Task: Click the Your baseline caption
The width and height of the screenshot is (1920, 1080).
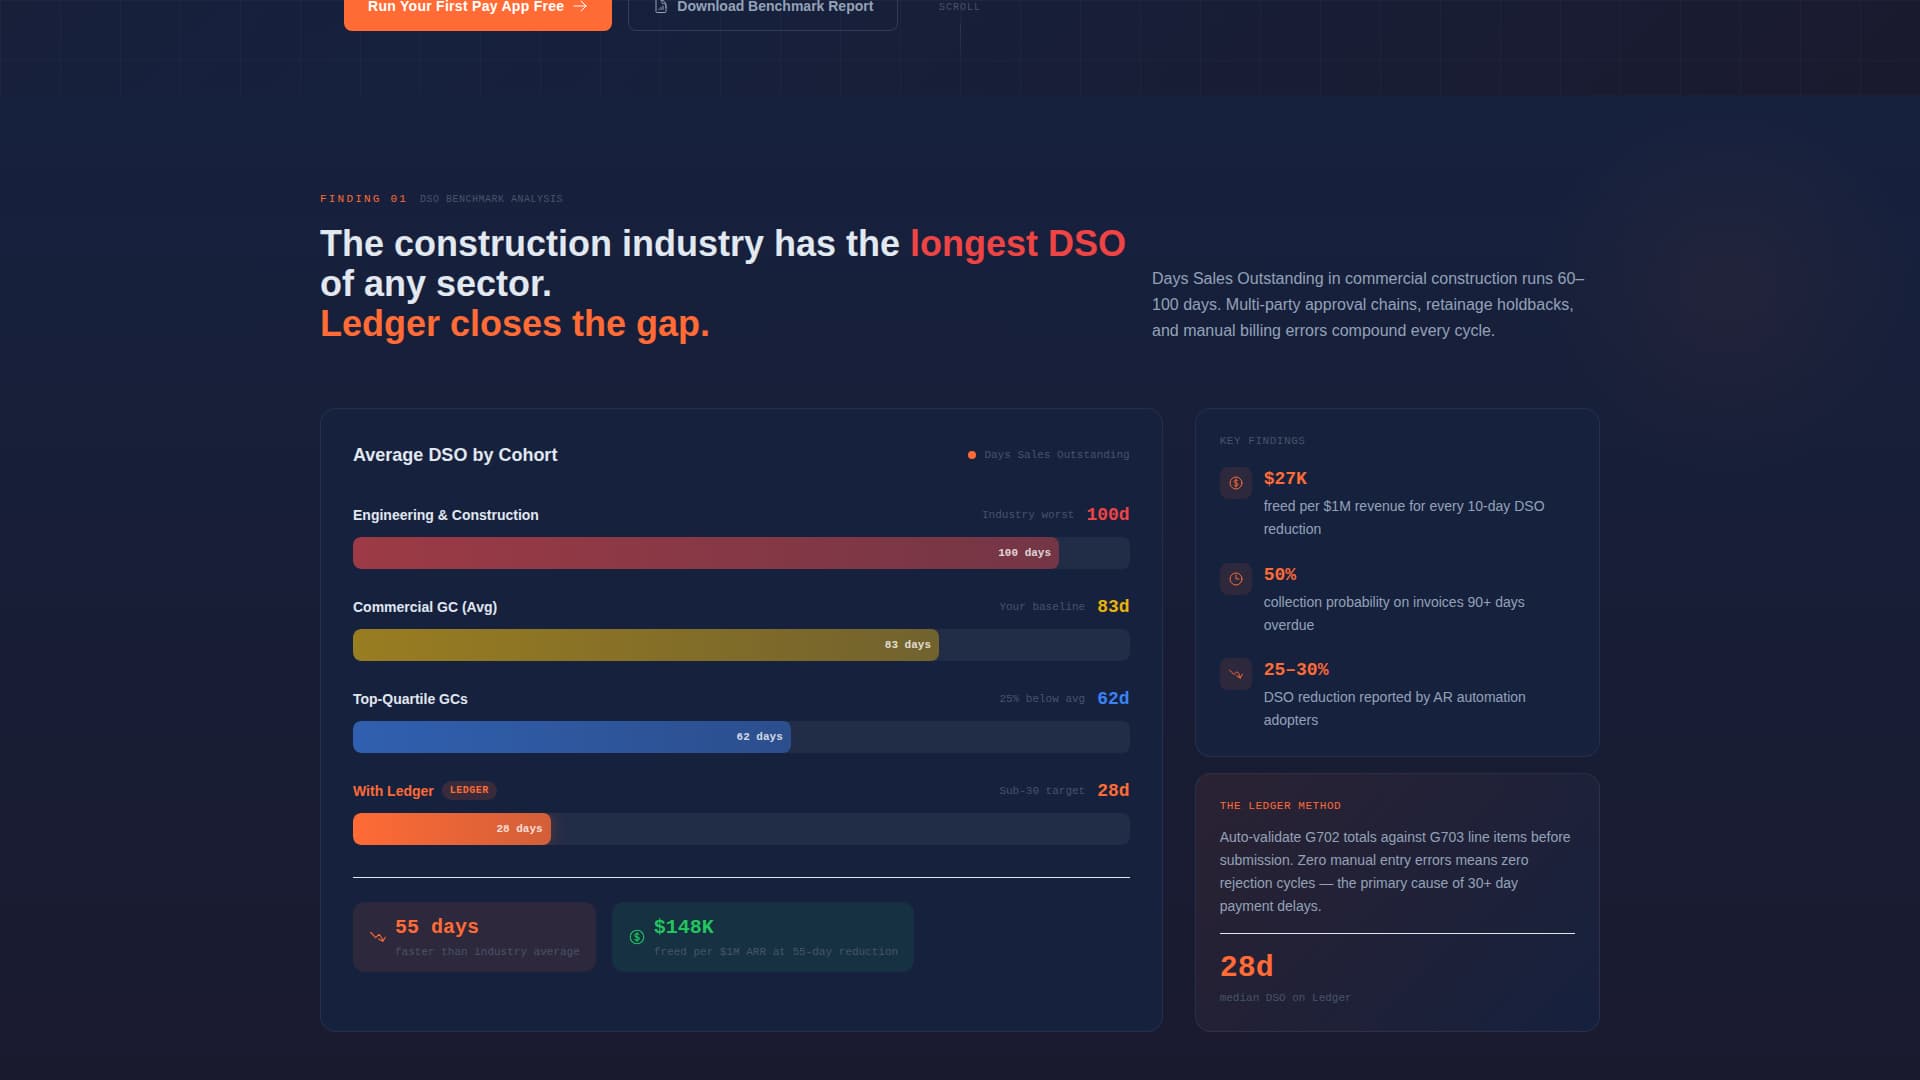Action: (x=1042, y=607)
